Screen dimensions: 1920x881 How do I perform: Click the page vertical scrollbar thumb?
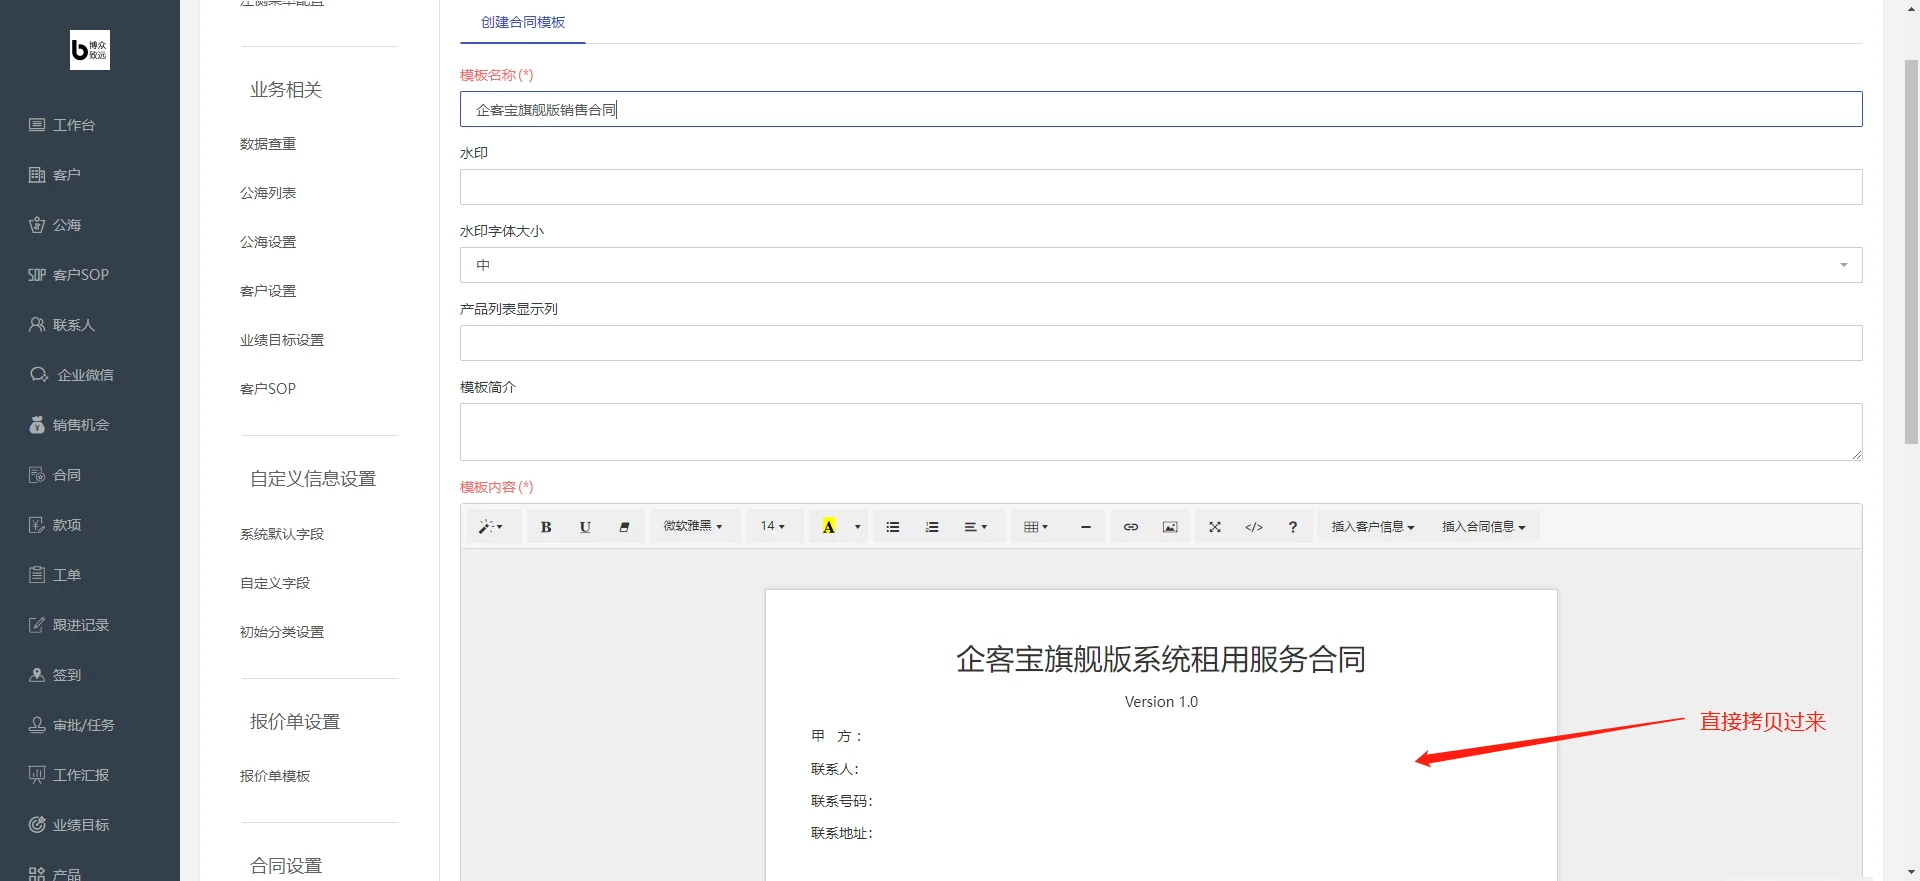[x=1911, y=250]
